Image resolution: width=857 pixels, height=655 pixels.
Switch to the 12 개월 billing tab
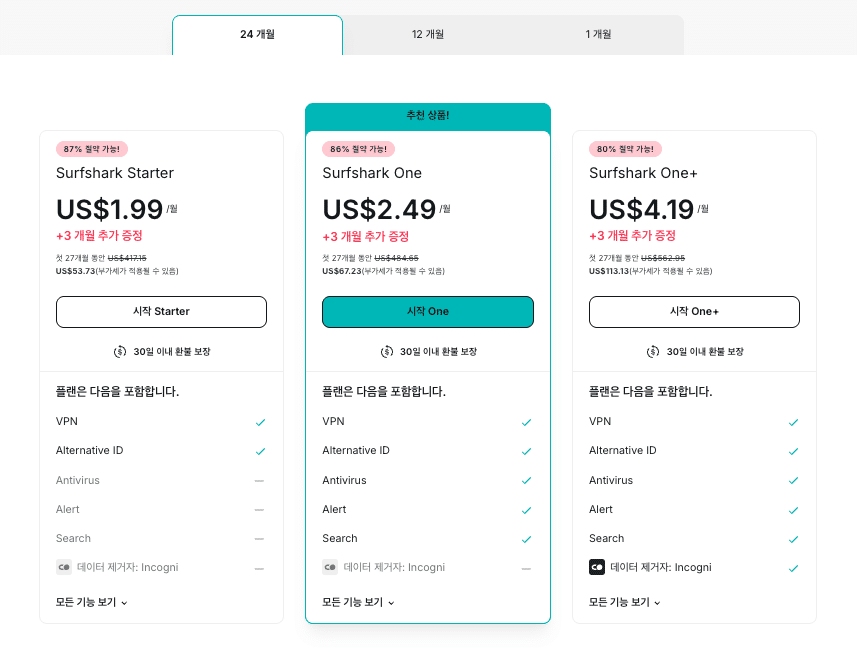[x=428, y=35]
